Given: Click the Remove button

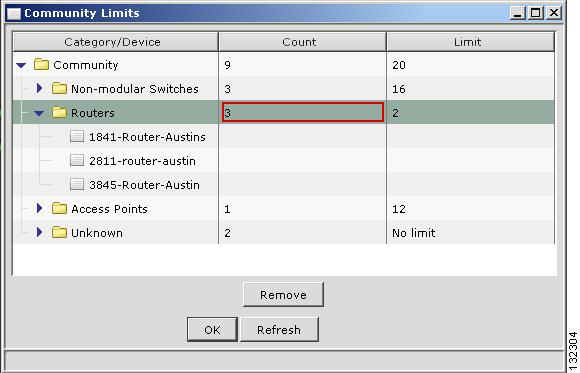Looking at the screenshot, I should point(283,295).
